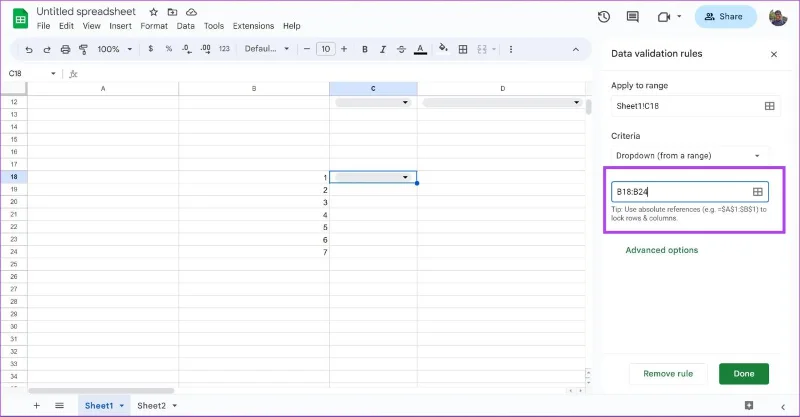Start a meeting with camera icon
800x417 pixels.
point(663,17)
